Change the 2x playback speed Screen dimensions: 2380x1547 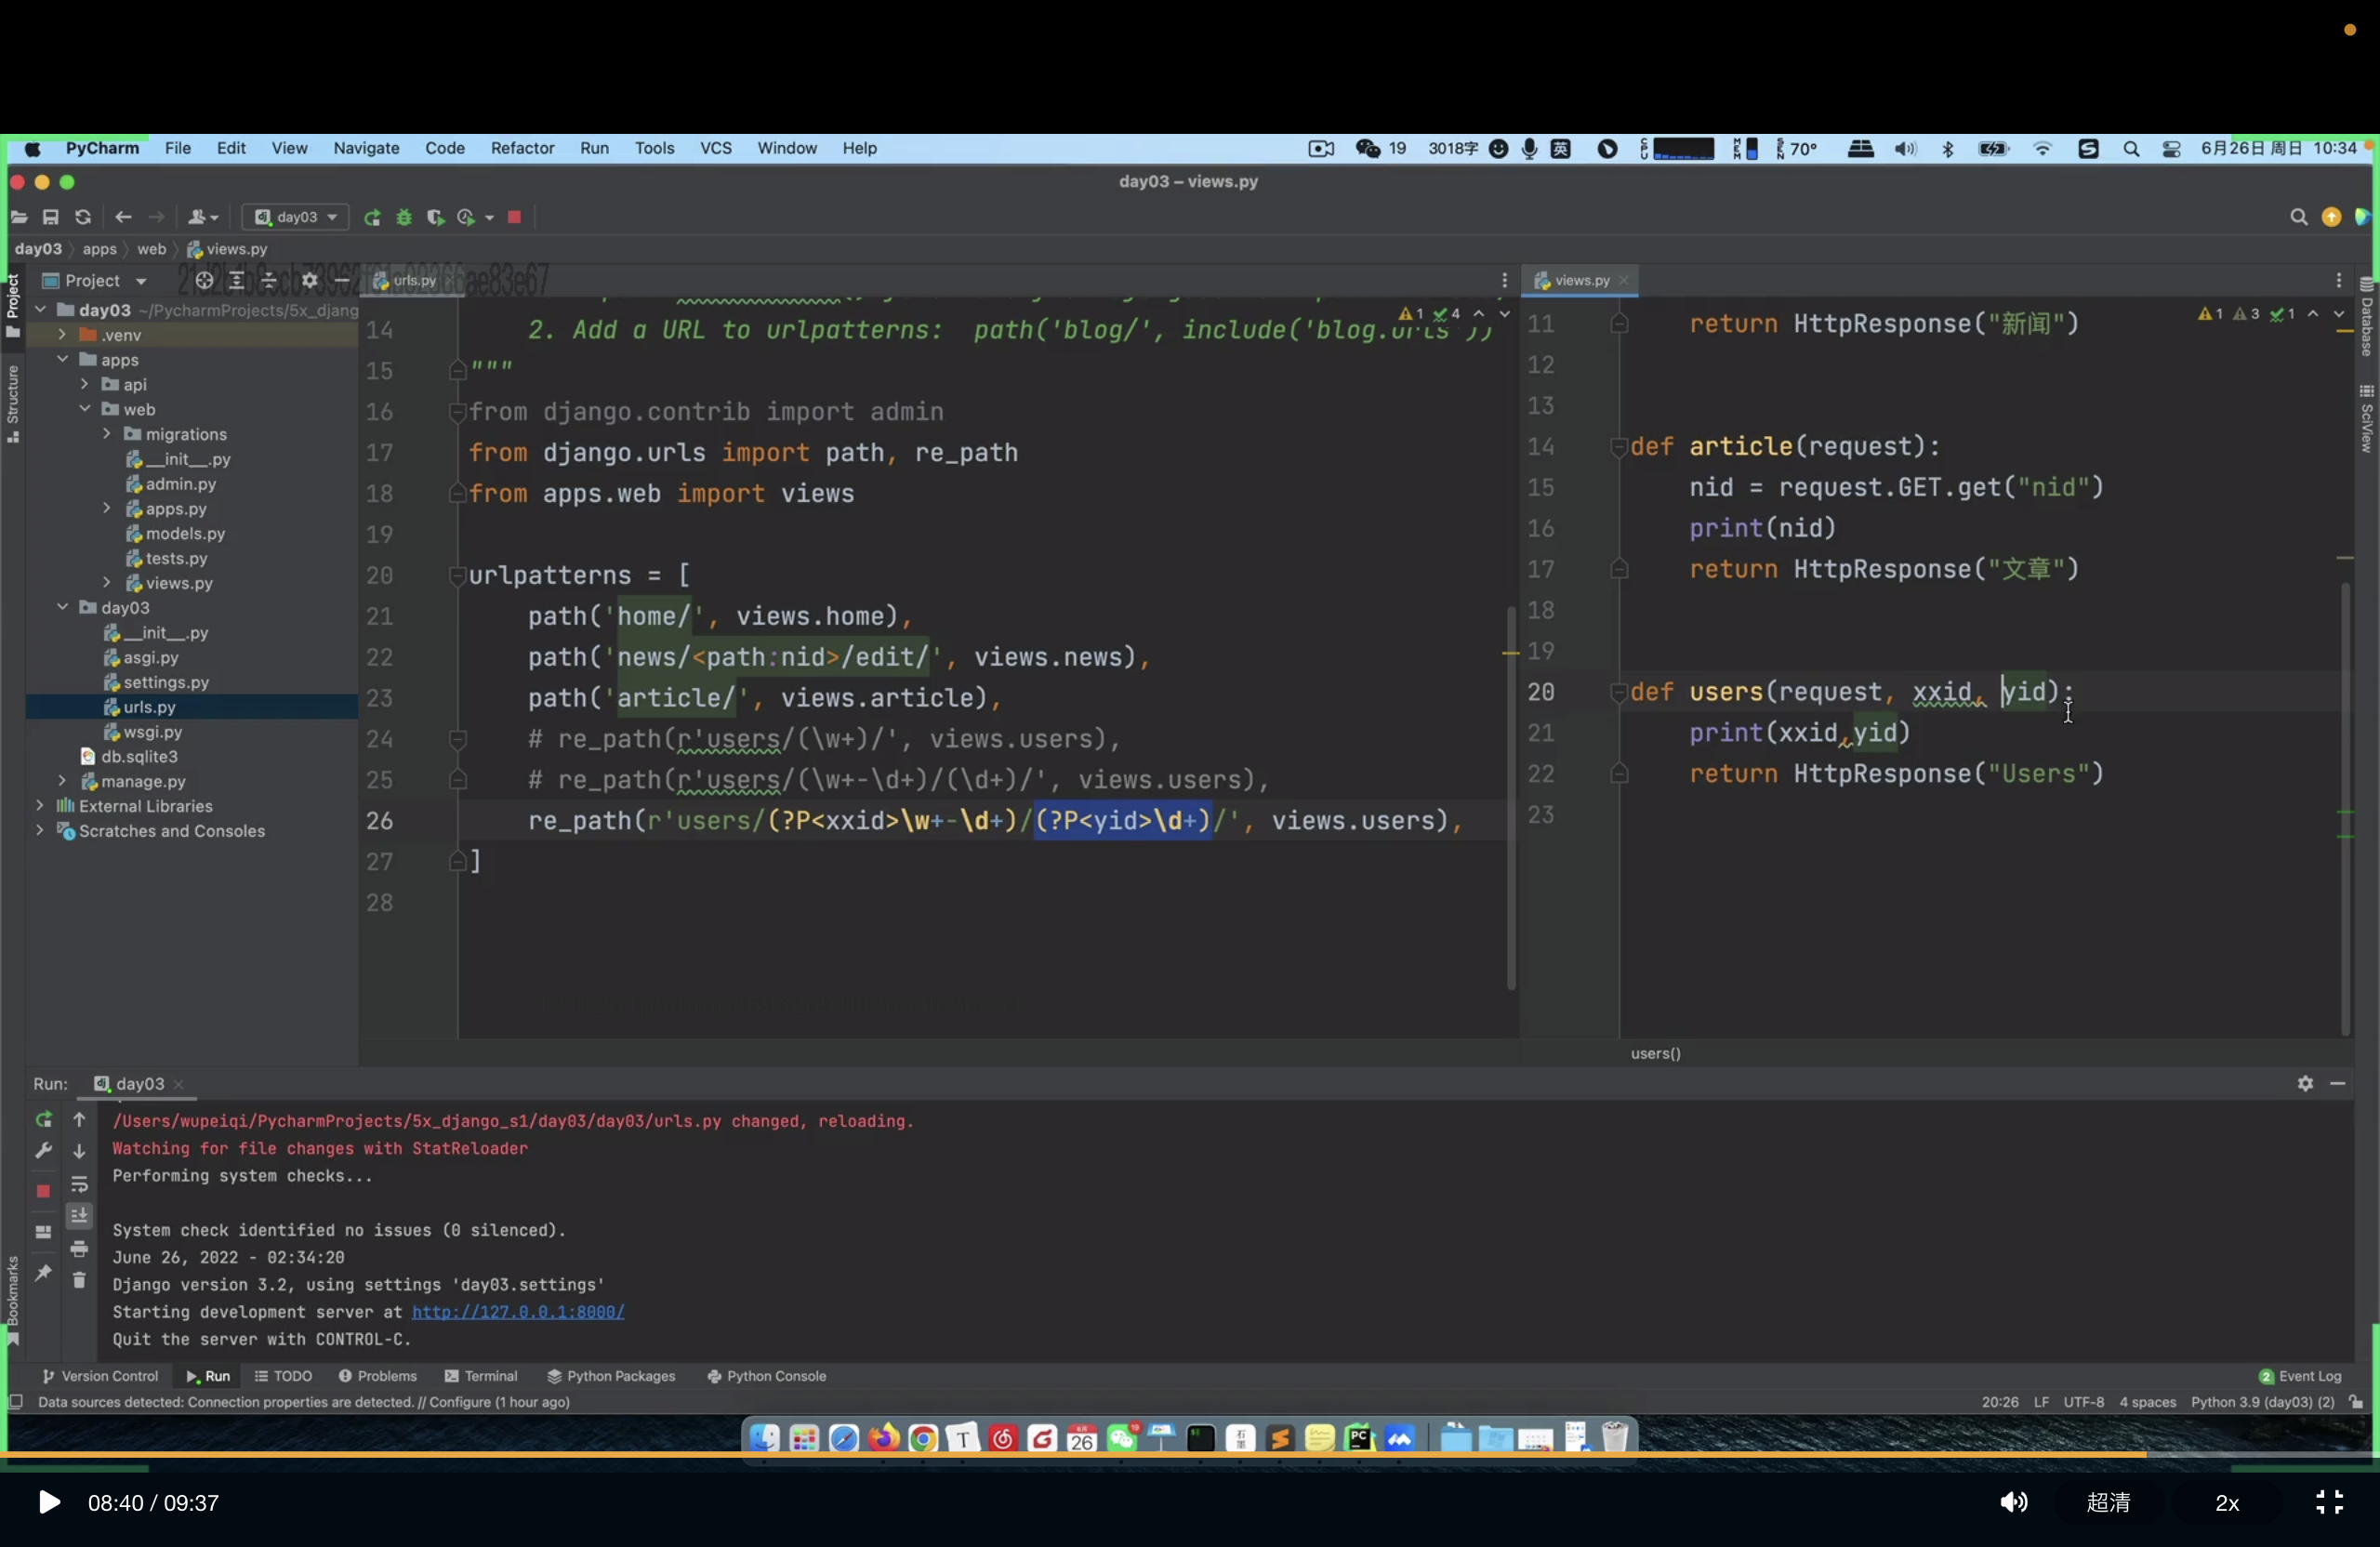tap(2227, 1503)
